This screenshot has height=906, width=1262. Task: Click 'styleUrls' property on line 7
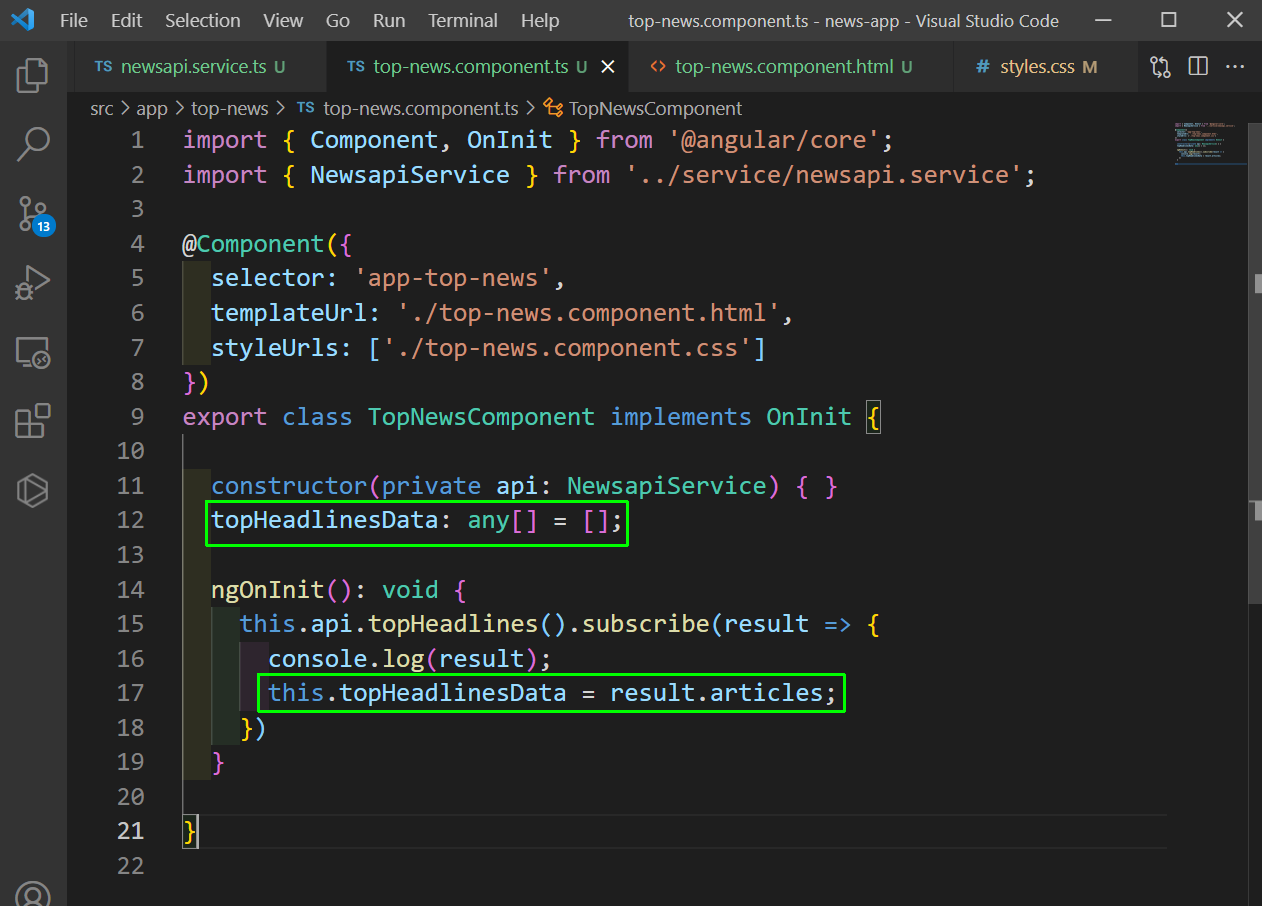click(275, 348)
